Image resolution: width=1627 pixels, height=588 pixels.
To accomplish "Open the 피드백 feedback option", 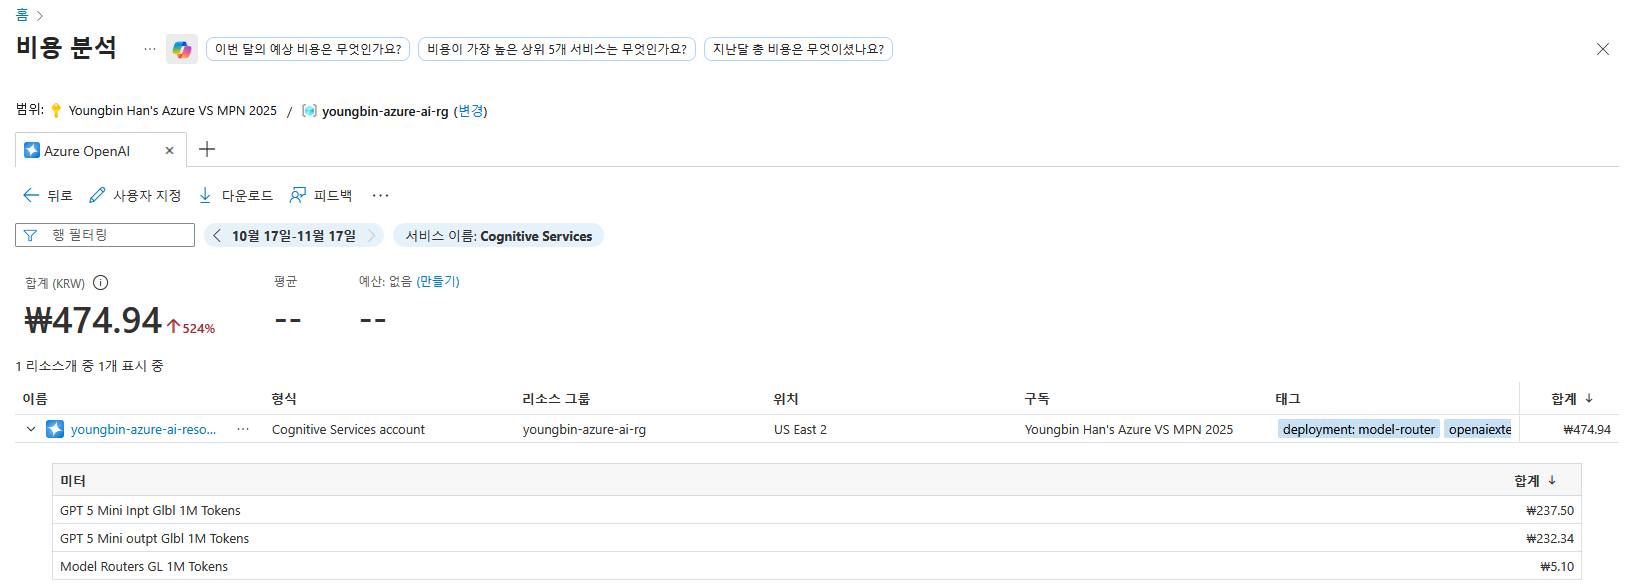I will (321, 196).
